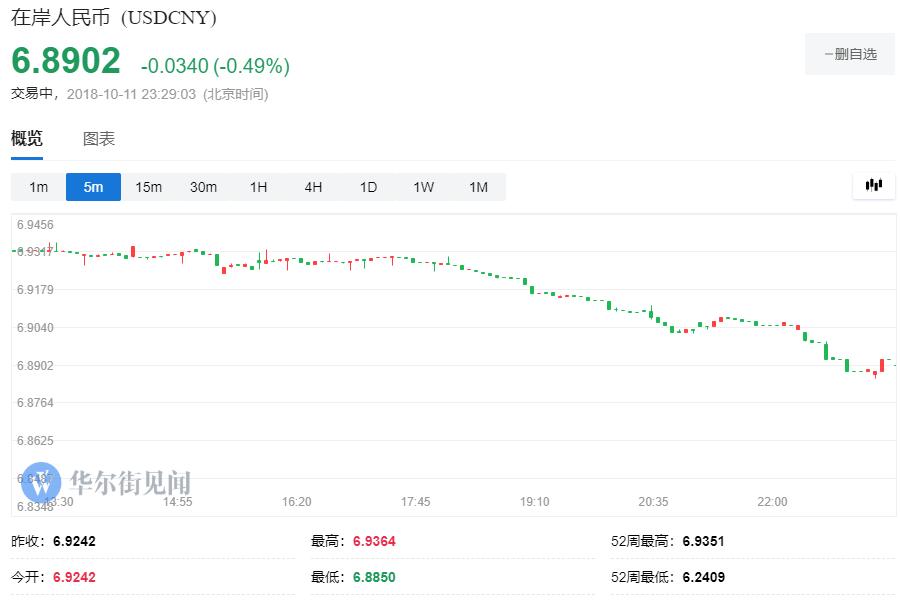Click the 22:00 time axis label
The width and height of the screenshot is (900, 602).
[772, 502]
